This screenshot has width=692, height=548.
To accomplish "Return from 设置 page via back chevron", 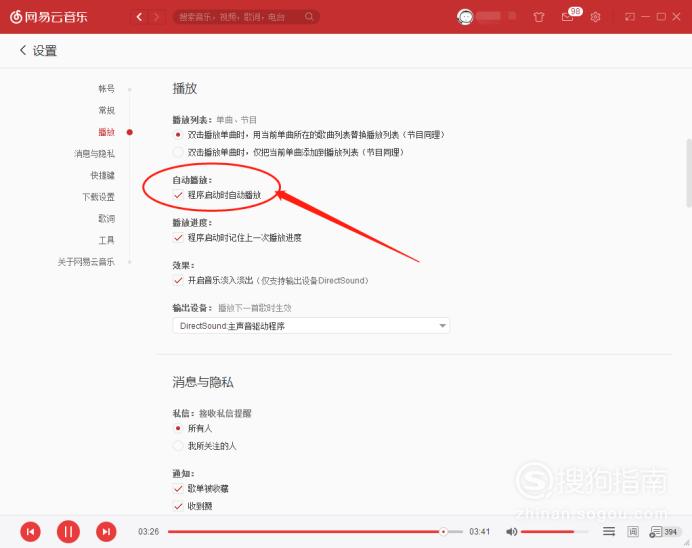I will click(x=23, y=50).
